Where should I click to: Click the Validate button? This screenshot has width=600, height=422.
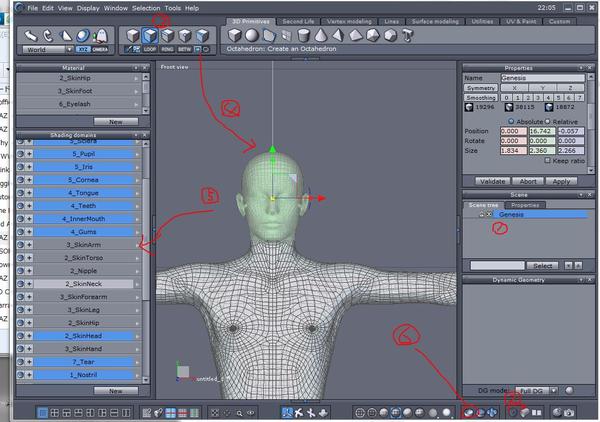tap(492, 181)
